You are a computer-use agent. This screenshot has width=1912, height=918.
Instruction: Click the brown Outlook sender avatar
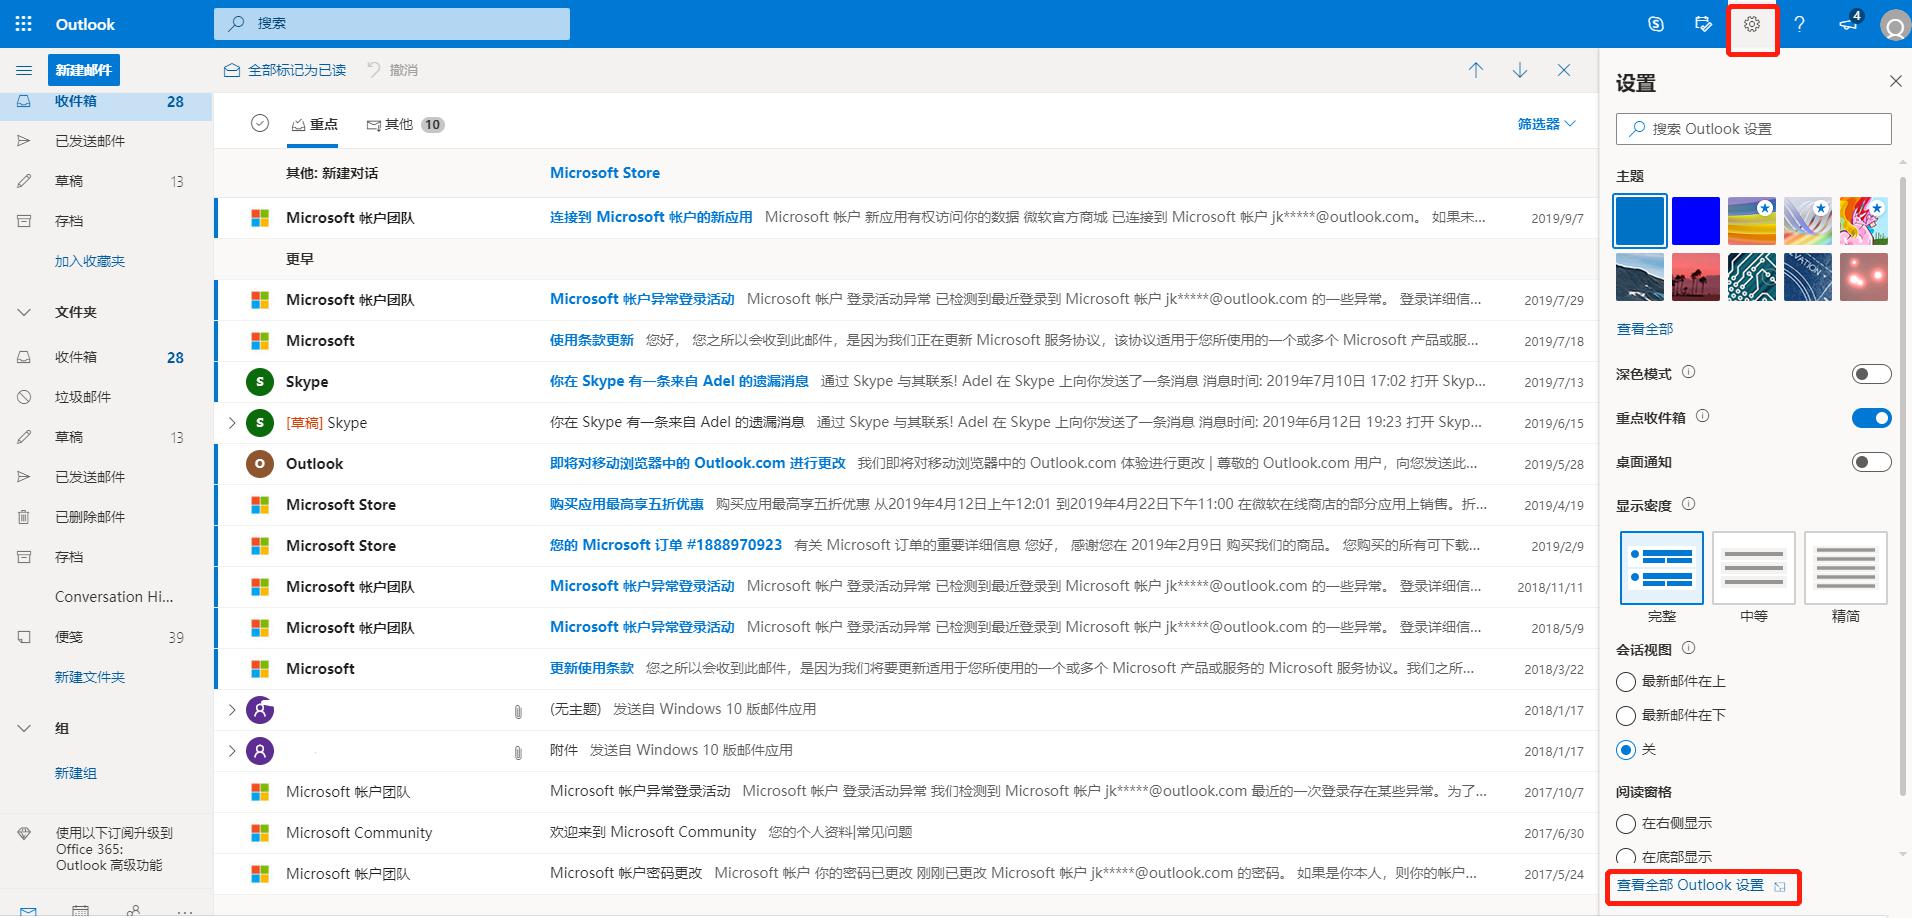[260, 463]
